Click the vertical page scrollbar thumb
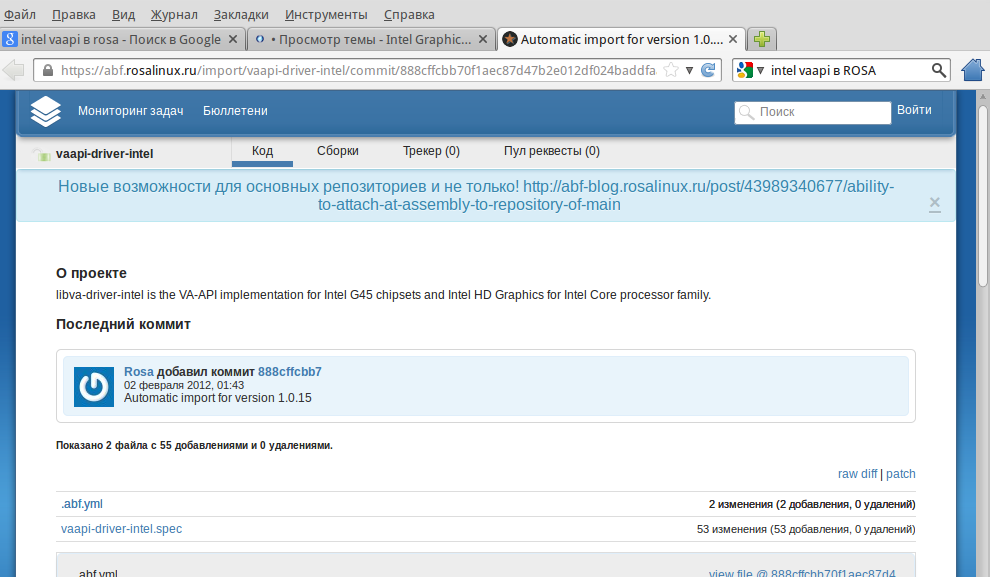990x577 pixels. click(x=982, y=196)
